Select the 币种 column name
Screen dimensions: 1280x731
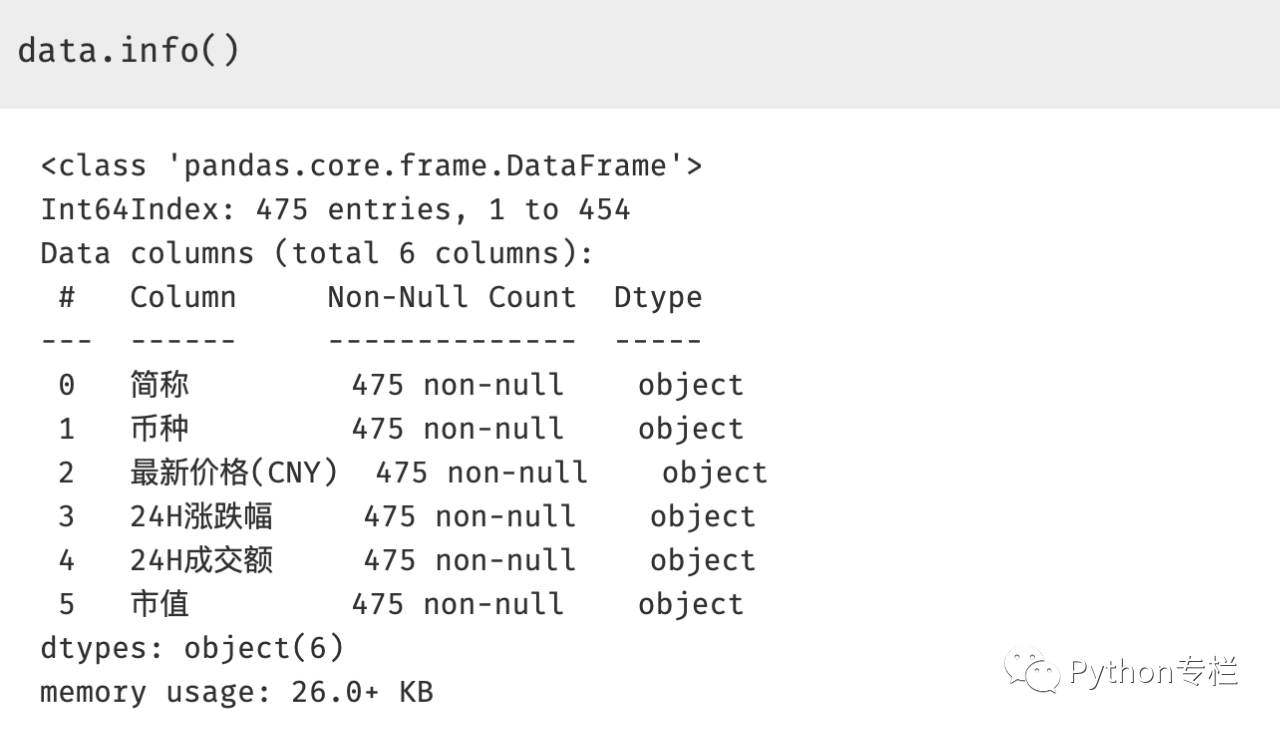(159, 429)
